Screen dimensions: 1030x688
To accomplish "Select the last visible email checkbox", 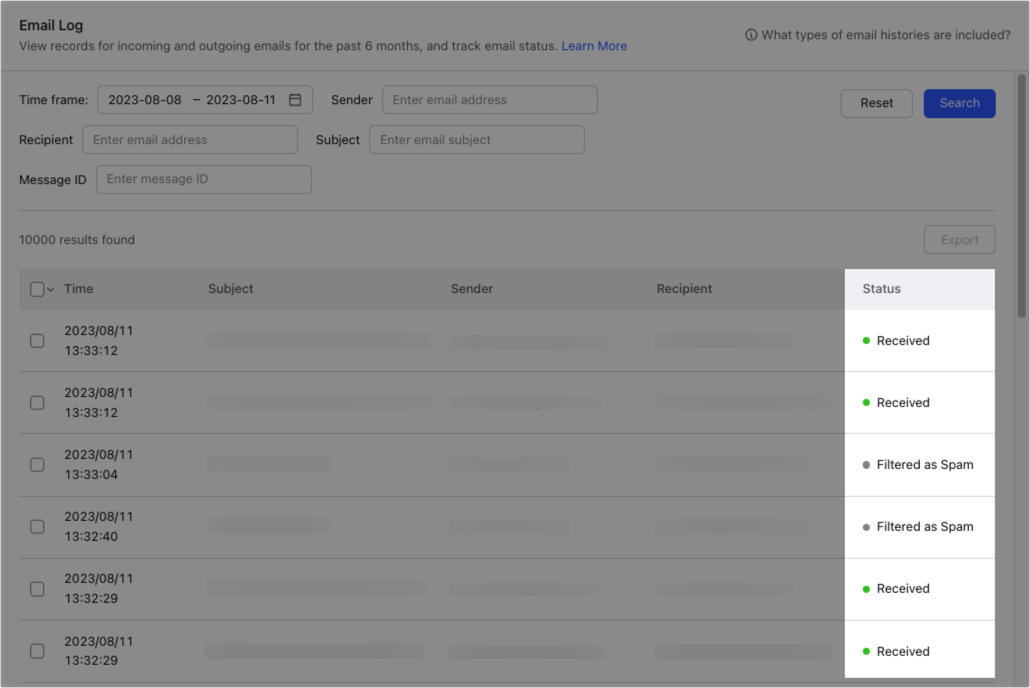I will click(37, 650).
